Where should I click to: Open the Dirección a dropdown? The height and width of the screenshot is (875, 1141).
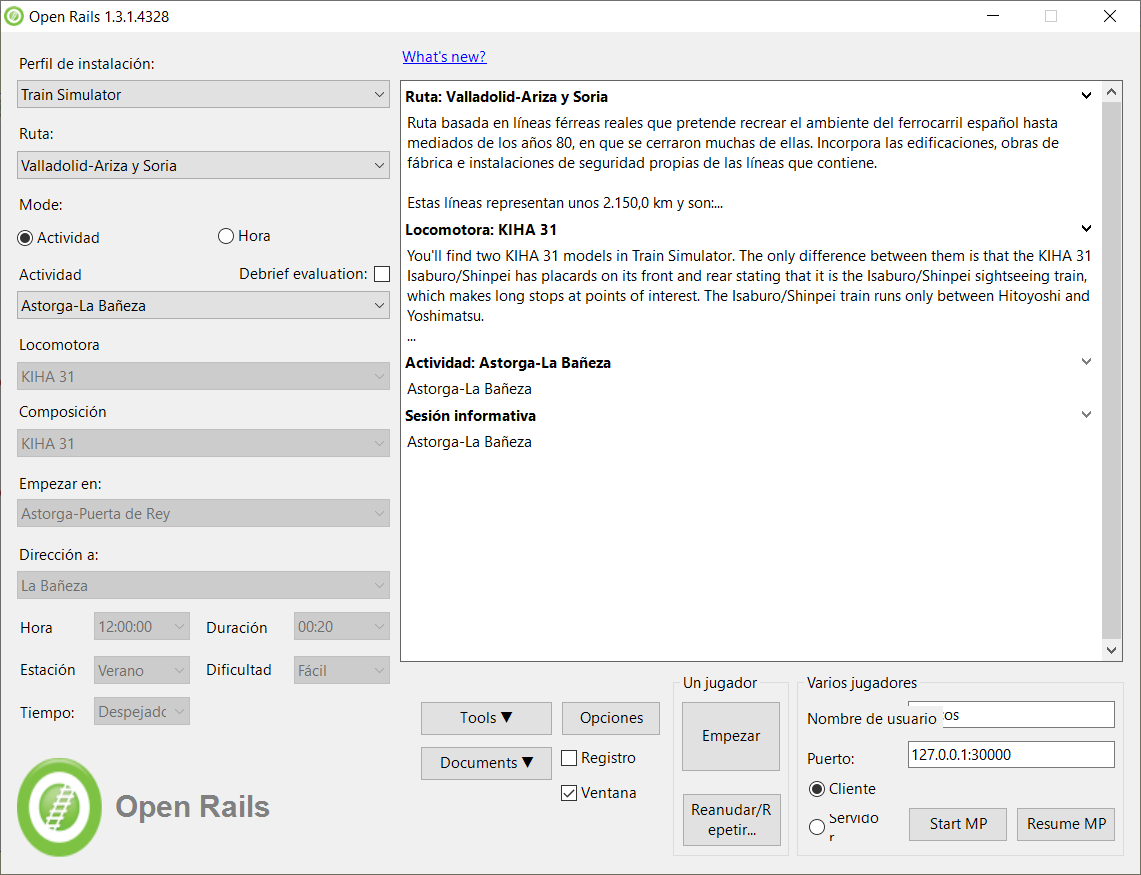[203, 585]
